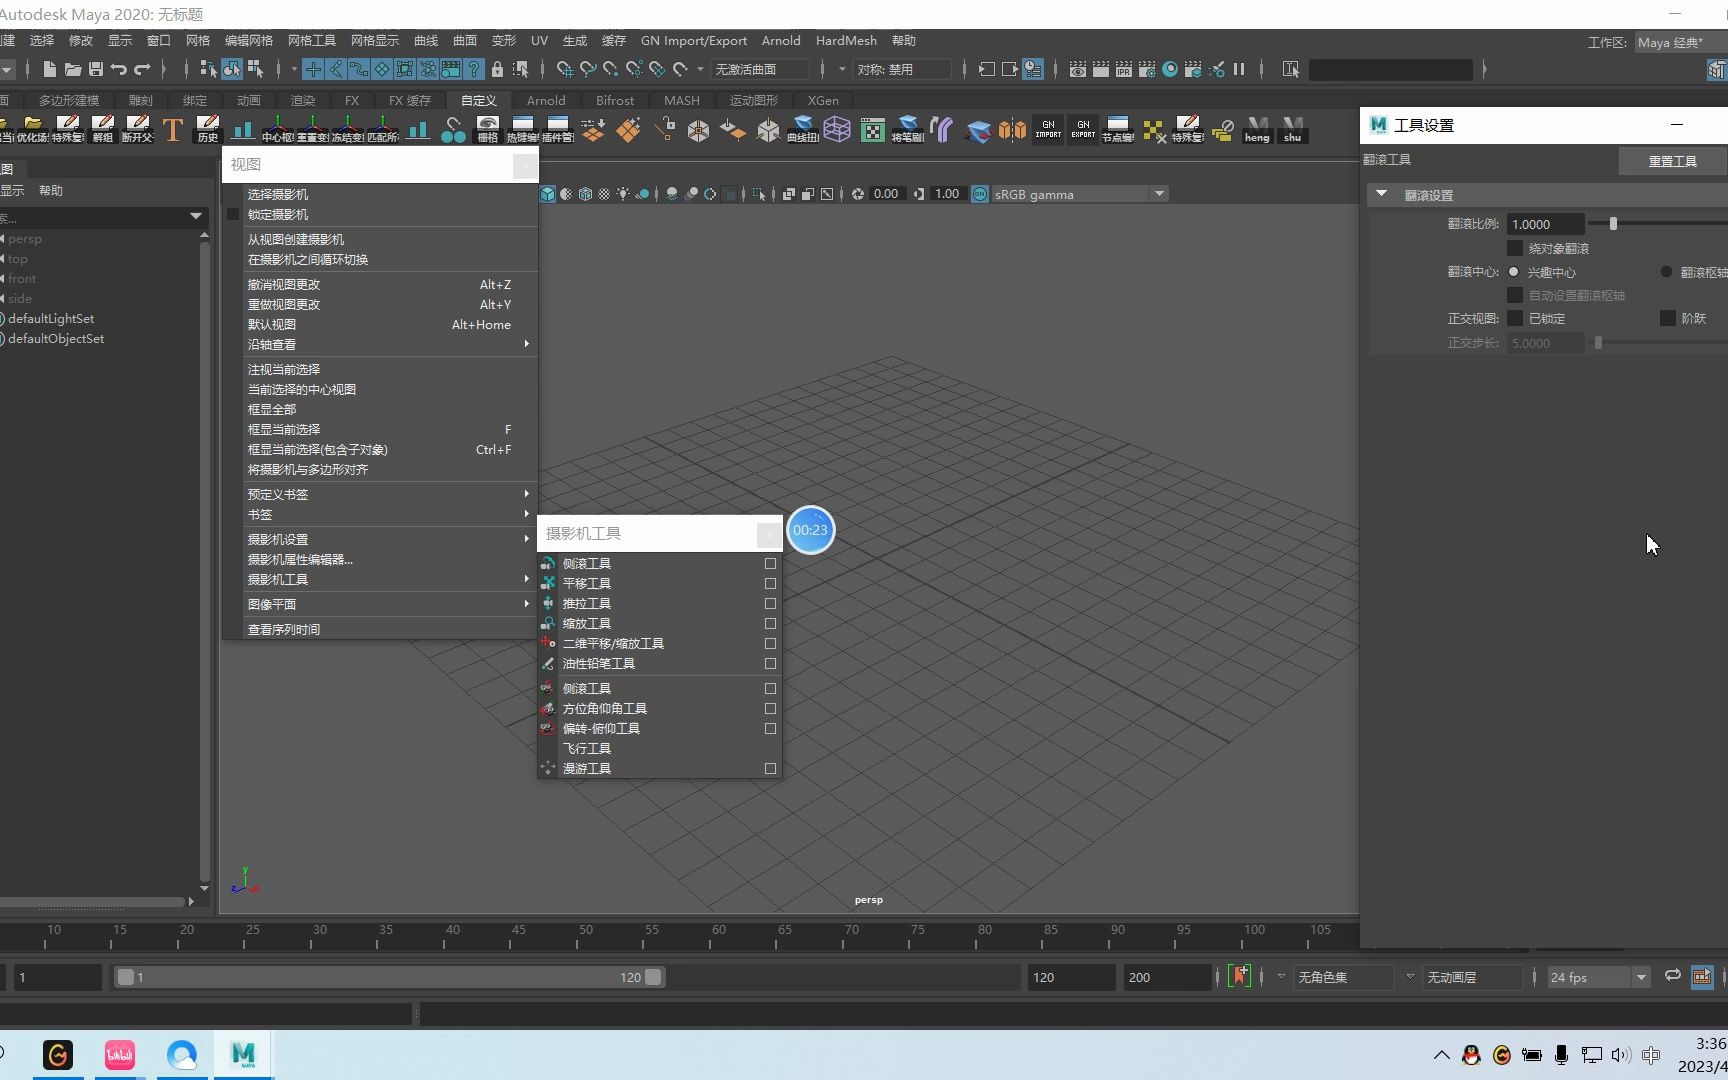
Task: Click the IPR render icon
Action: pos(1124,69)
